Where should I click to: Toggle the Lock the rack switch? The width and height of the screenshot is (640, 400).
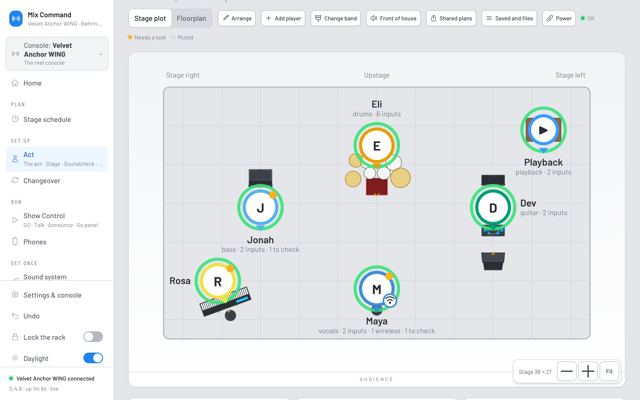[x=93, y=337]
